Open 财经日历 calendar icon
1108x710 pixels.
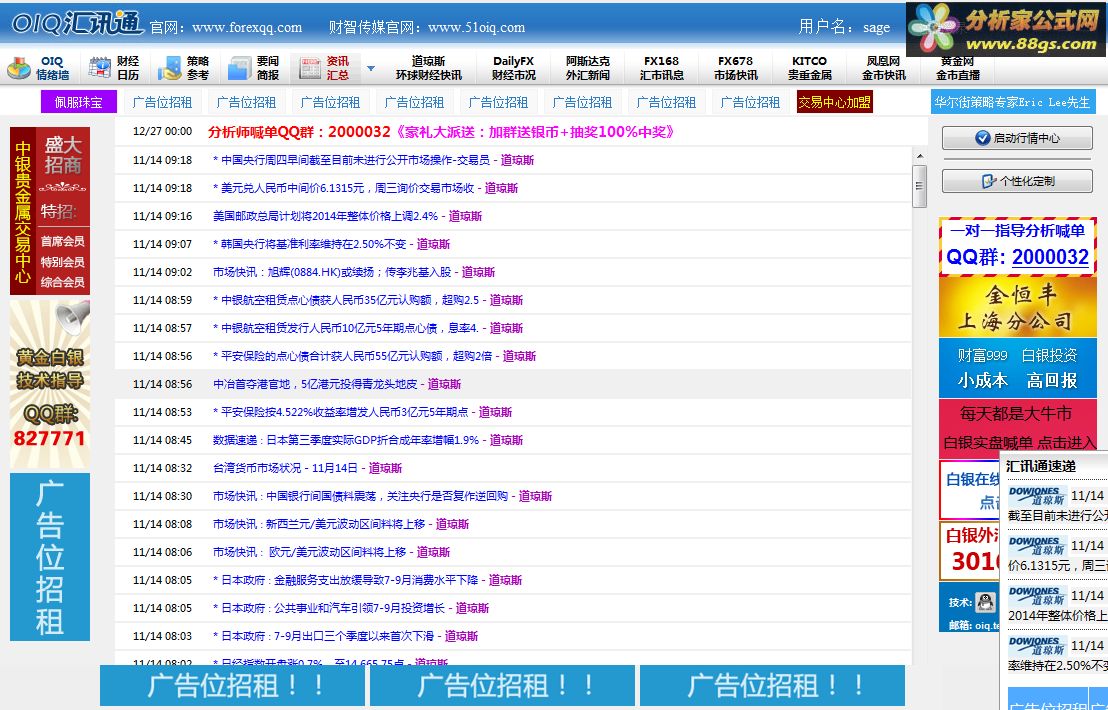(100, 68)
